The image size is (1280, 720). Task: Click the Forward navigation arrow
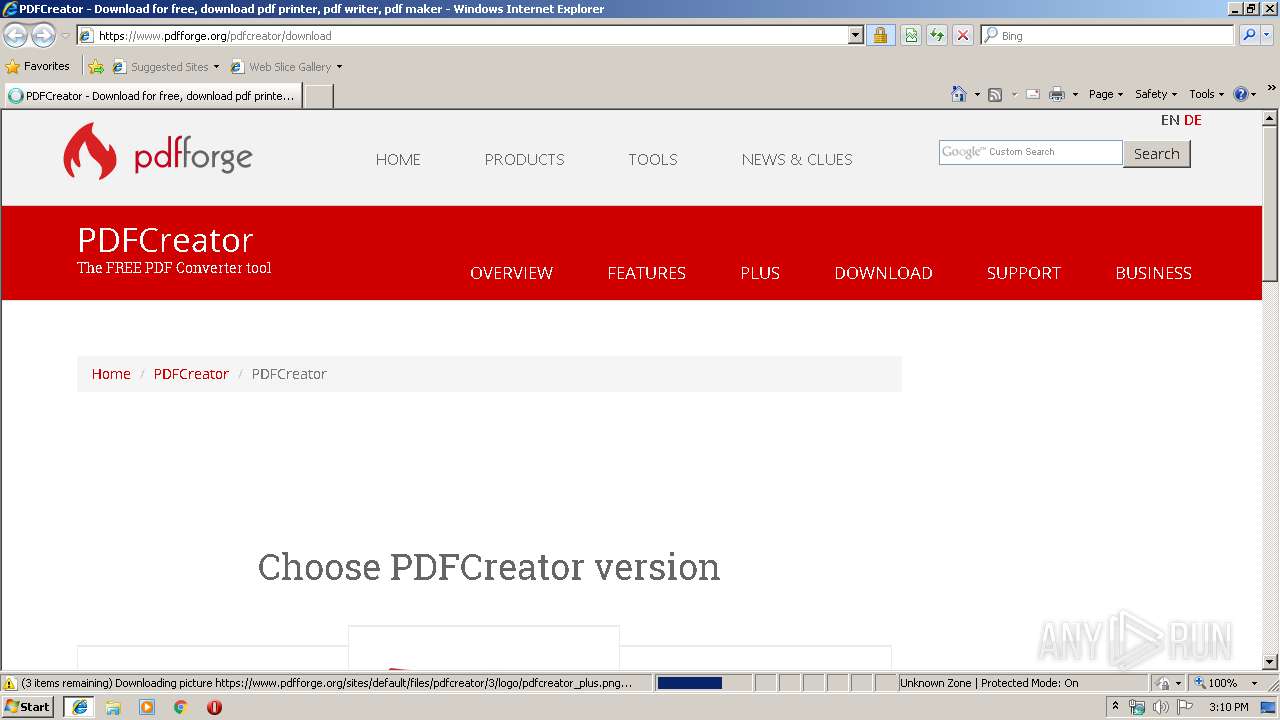point(43,35)
